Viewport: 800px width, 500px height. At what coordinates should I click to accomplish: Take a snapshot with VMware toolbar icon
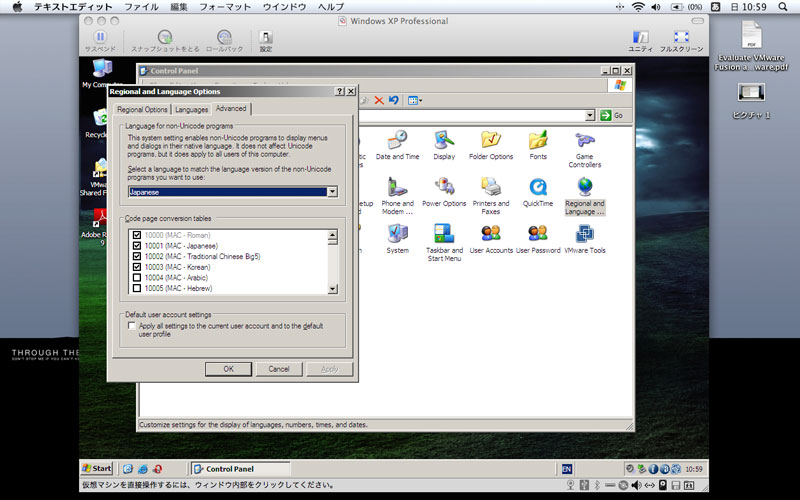tap(165, 41)
